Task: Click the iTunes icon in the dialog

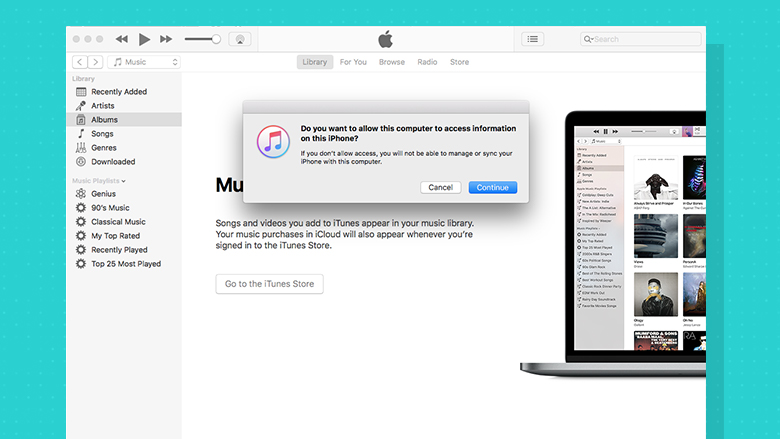Action: (x=273, y=142)
